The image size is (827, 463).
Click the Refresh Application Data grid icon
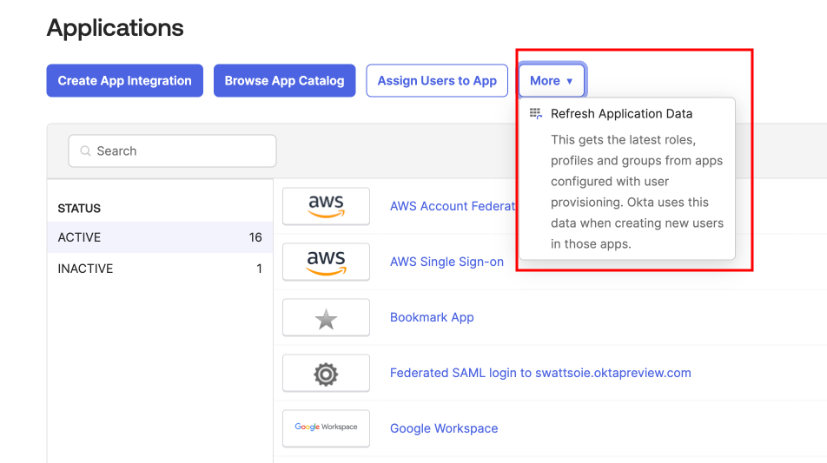pyautogui.click(x=536, y=114)
